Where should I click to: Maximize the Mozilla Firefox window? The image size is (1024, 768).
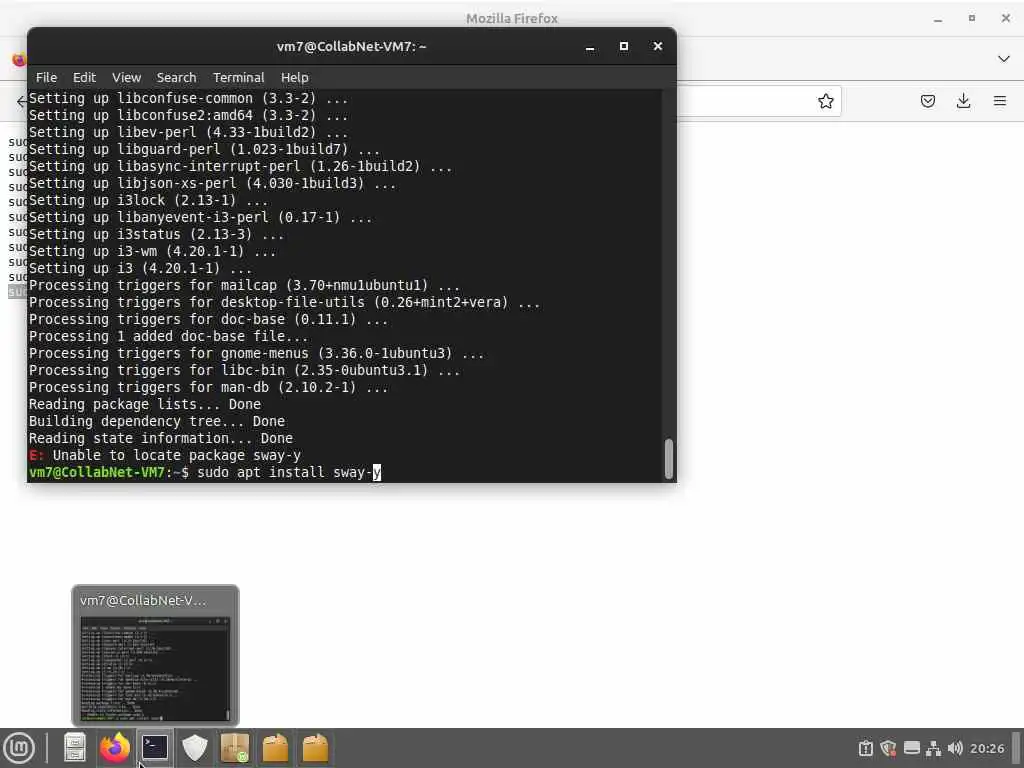[x=972, y=19]
